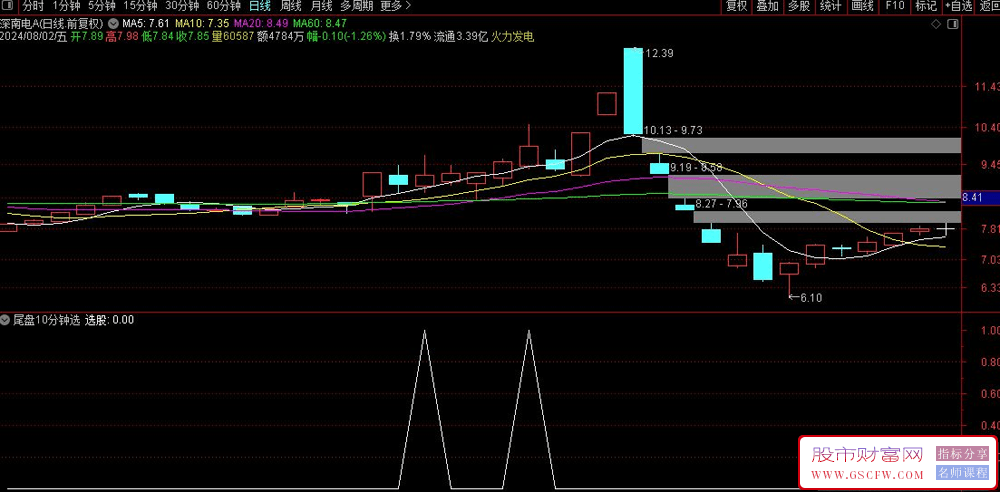Select the 日线 daily chart tab
Image resolution: width=1000 pixels, height=492 pixels.
[260, 6]
